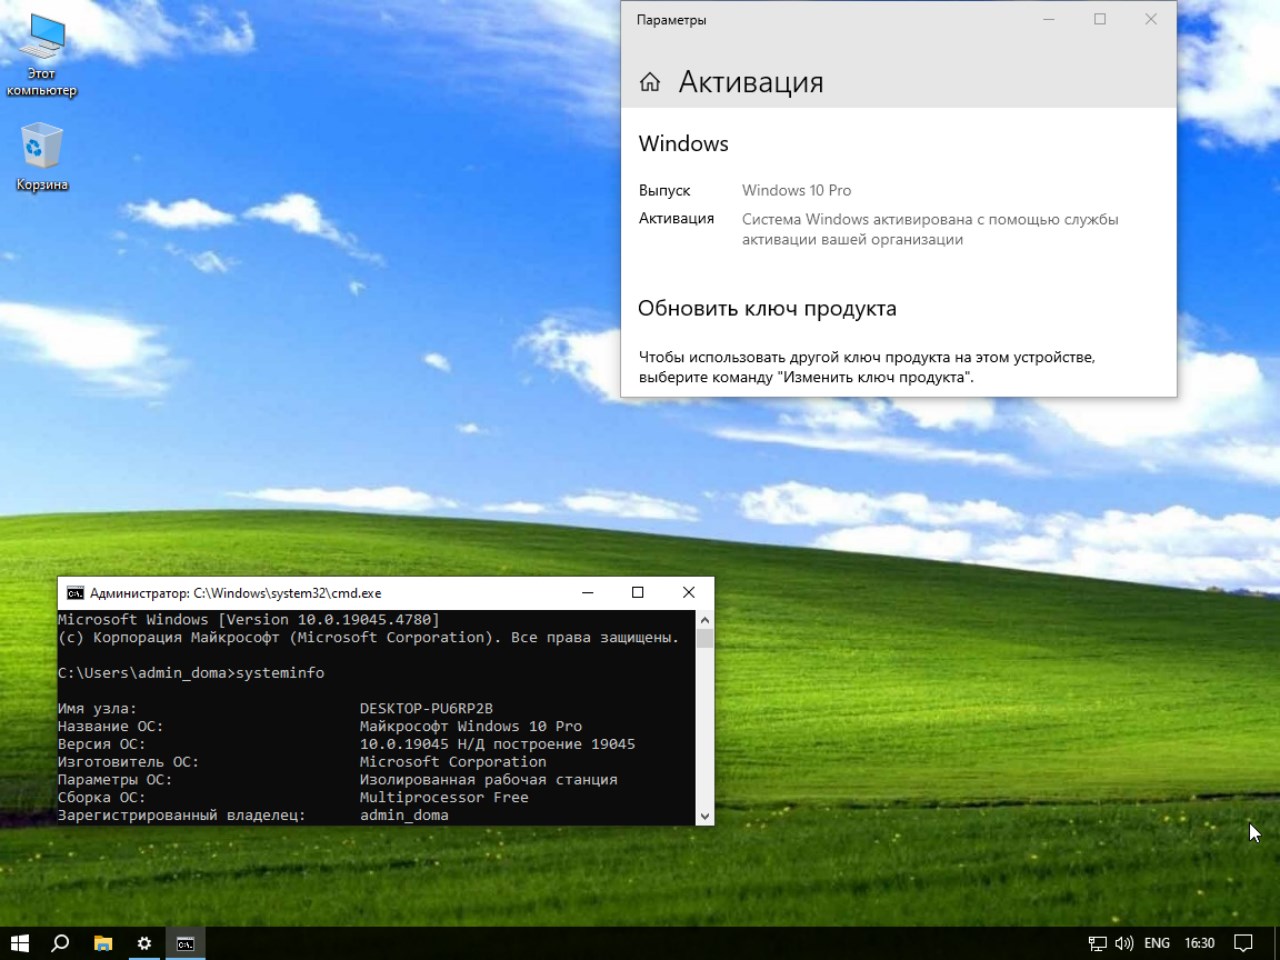Select the Корзина recycle bin icon
This screenshot has height=960, width=1280.
pos(42,157)
